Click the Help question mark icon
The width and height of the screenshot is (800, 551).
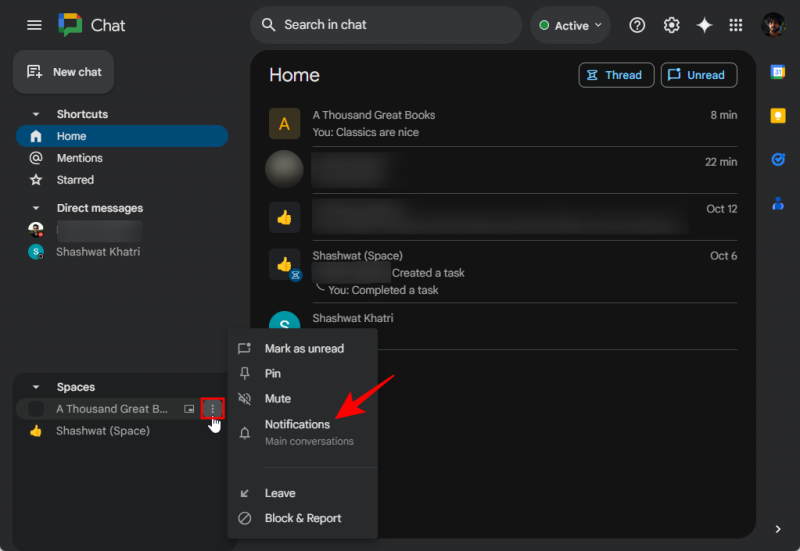point(637,25)
